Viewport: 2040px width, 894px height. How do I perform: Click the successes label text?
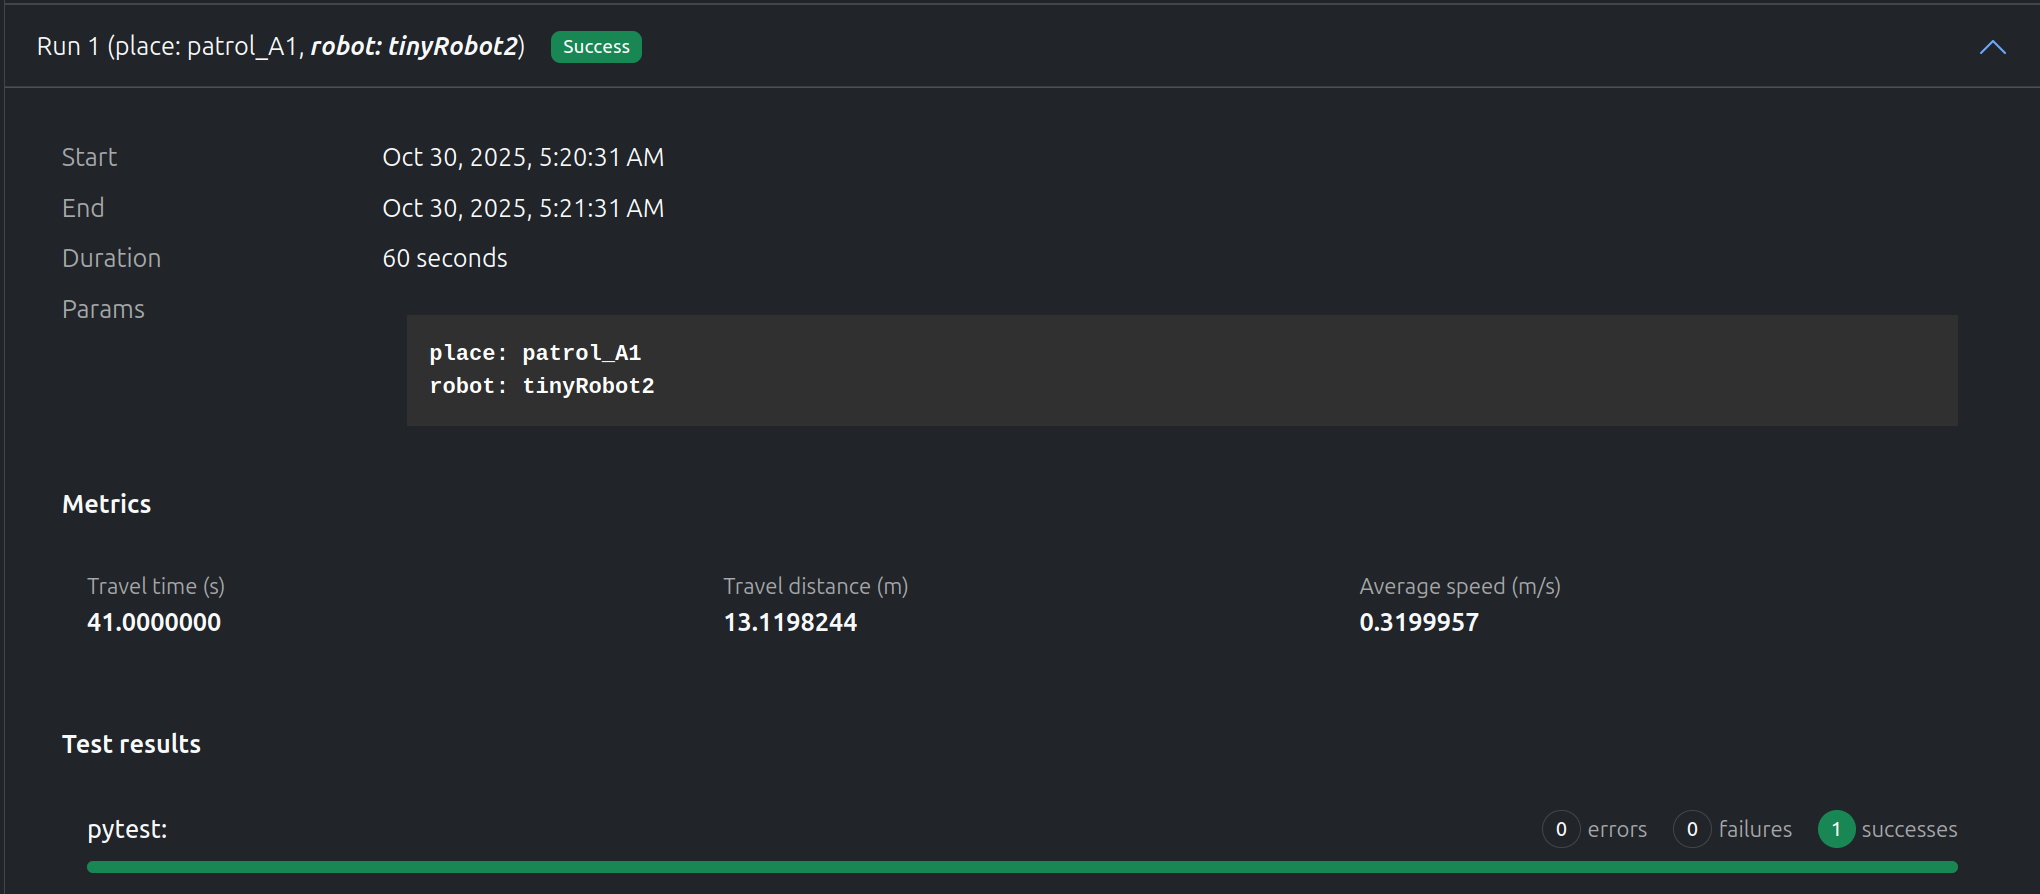click(x=1909, y=829)
